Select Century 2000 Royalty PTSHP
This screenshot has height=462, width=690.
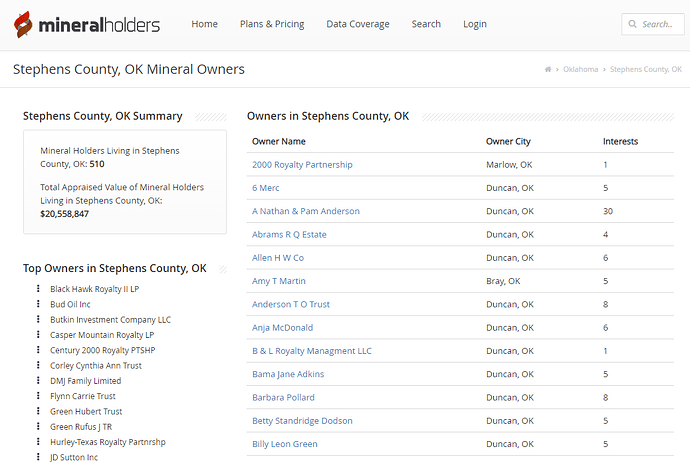coord(103,350)
